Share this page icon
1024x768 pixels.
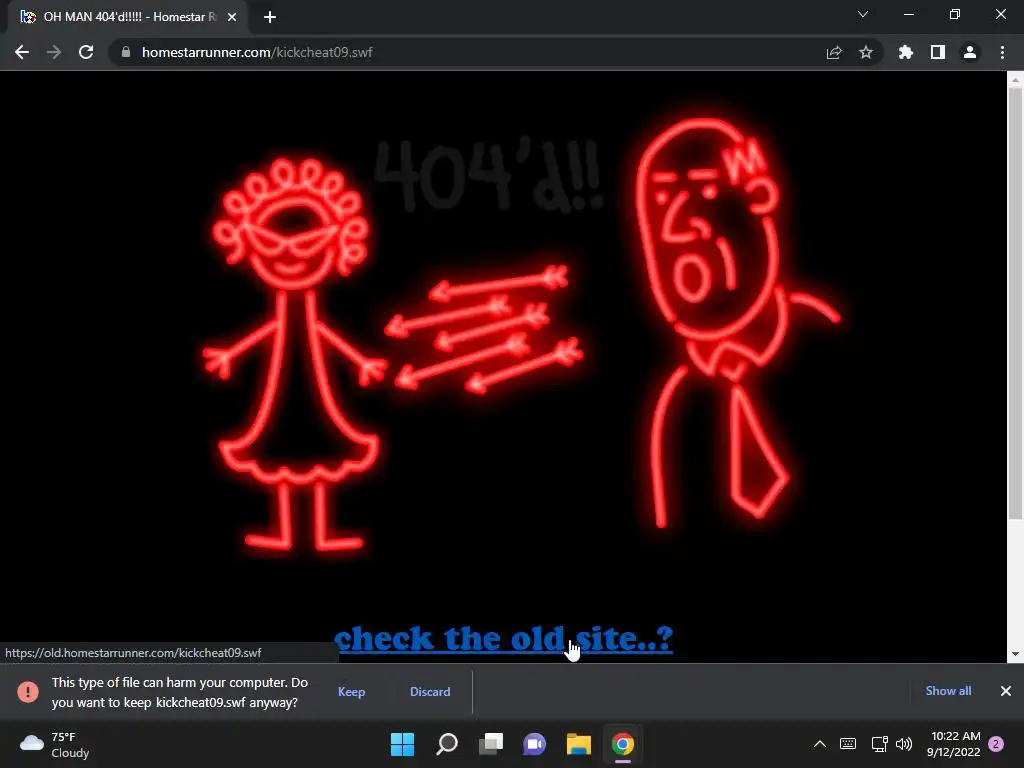click(834, 52)
